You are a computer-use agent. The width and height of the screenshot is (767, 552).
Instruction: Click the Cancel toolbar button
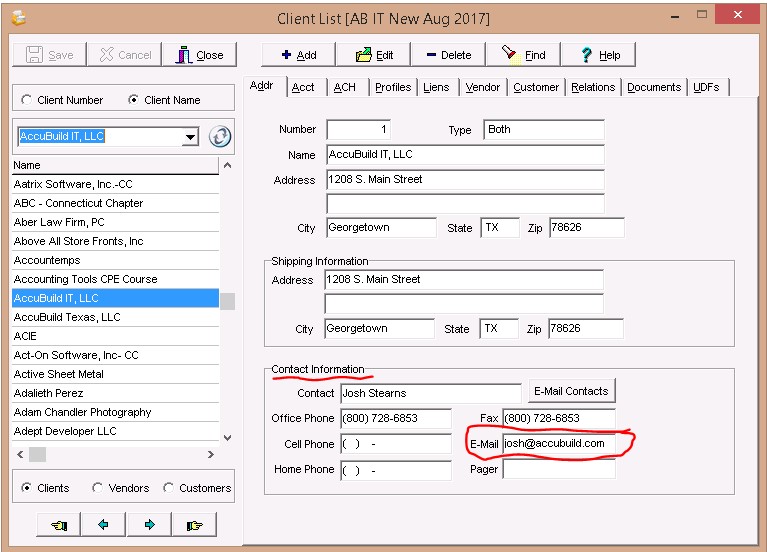coord(125,54)
